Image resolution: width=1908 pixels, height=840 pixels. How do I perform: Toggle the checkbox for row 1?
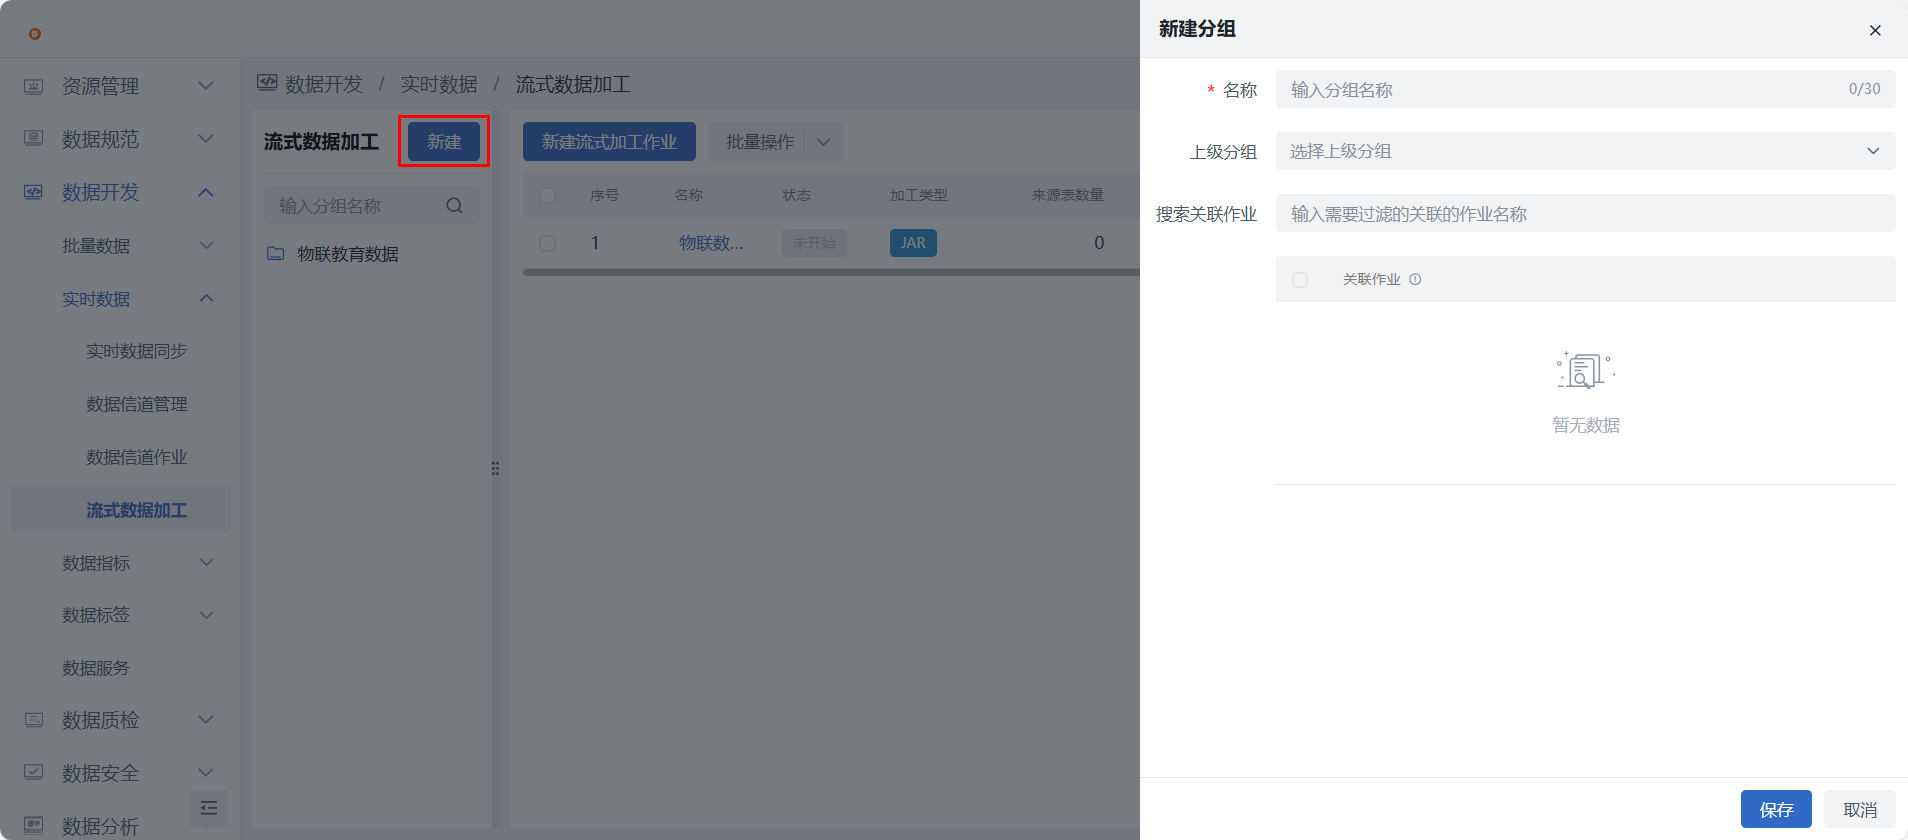coord(548,243)
